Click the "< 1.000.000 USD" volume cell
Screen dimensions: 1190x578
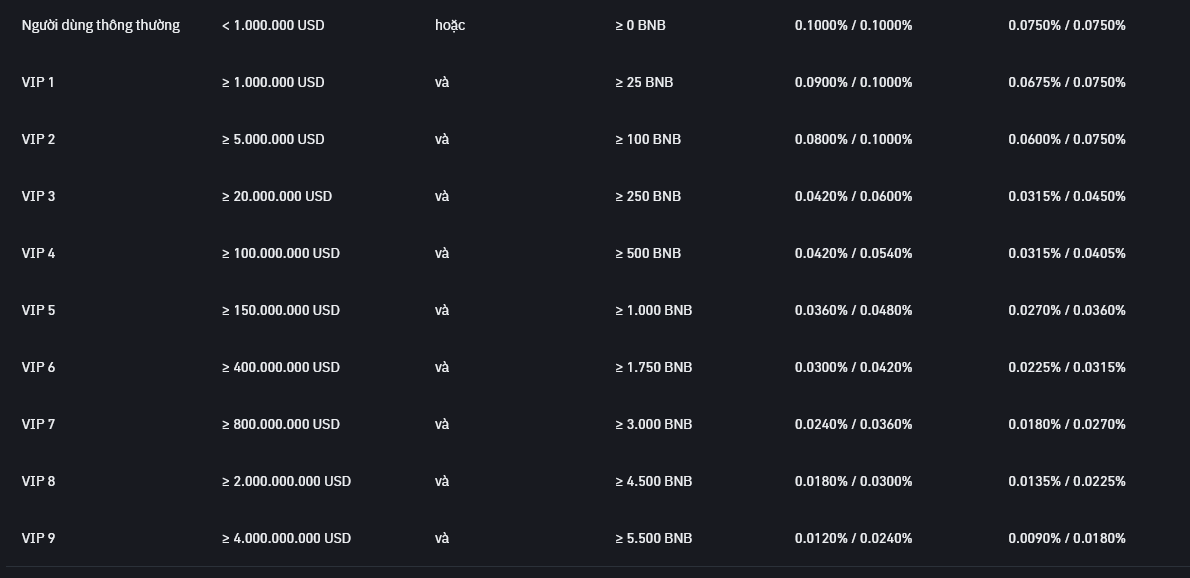(x=273, y=25)
